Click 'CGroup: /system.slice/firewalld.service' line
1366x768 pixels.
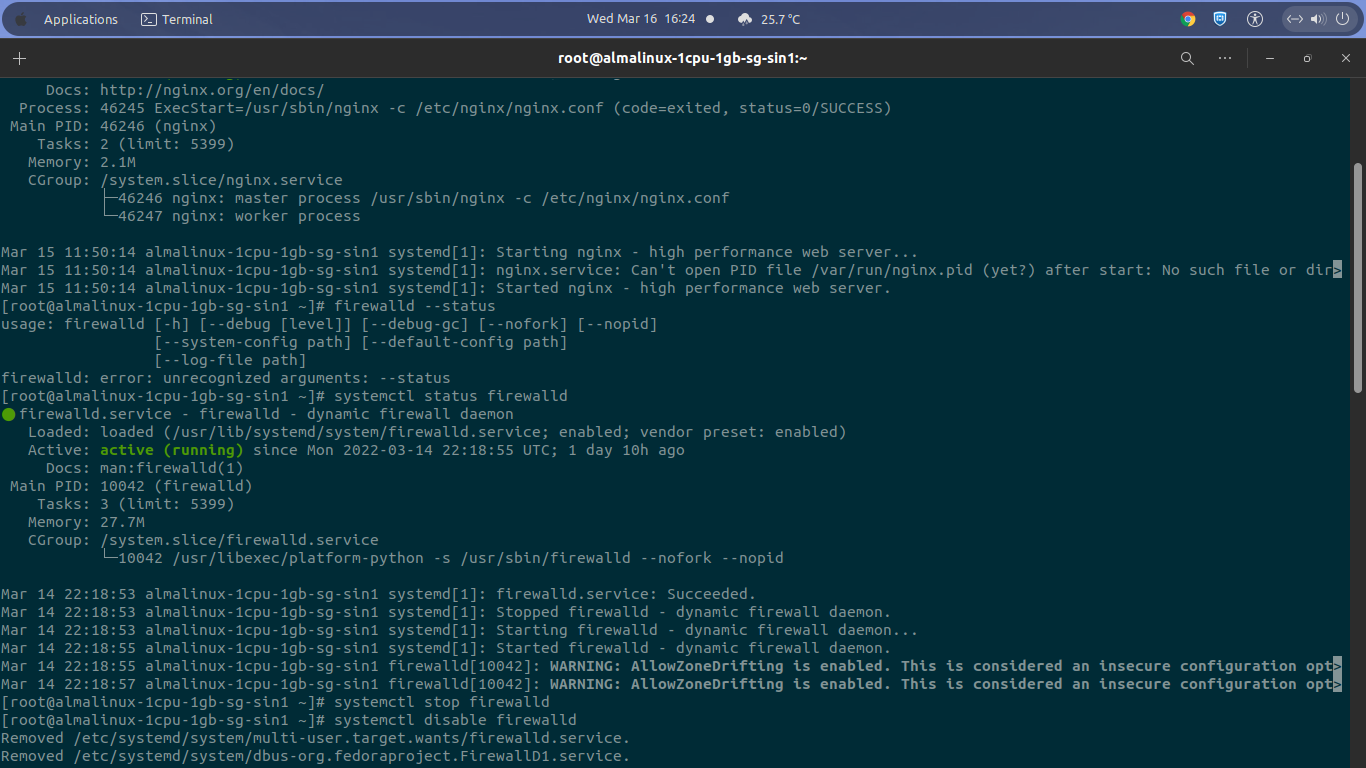(203, 540)
